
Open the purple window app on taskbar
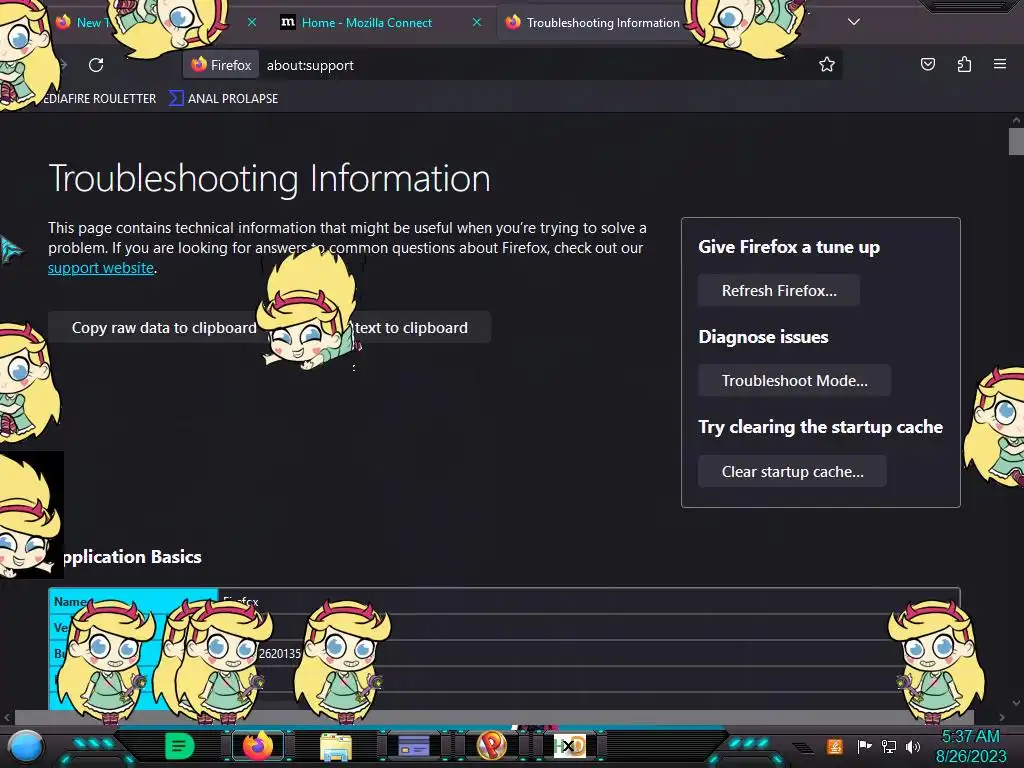click(x=413, y=746)
